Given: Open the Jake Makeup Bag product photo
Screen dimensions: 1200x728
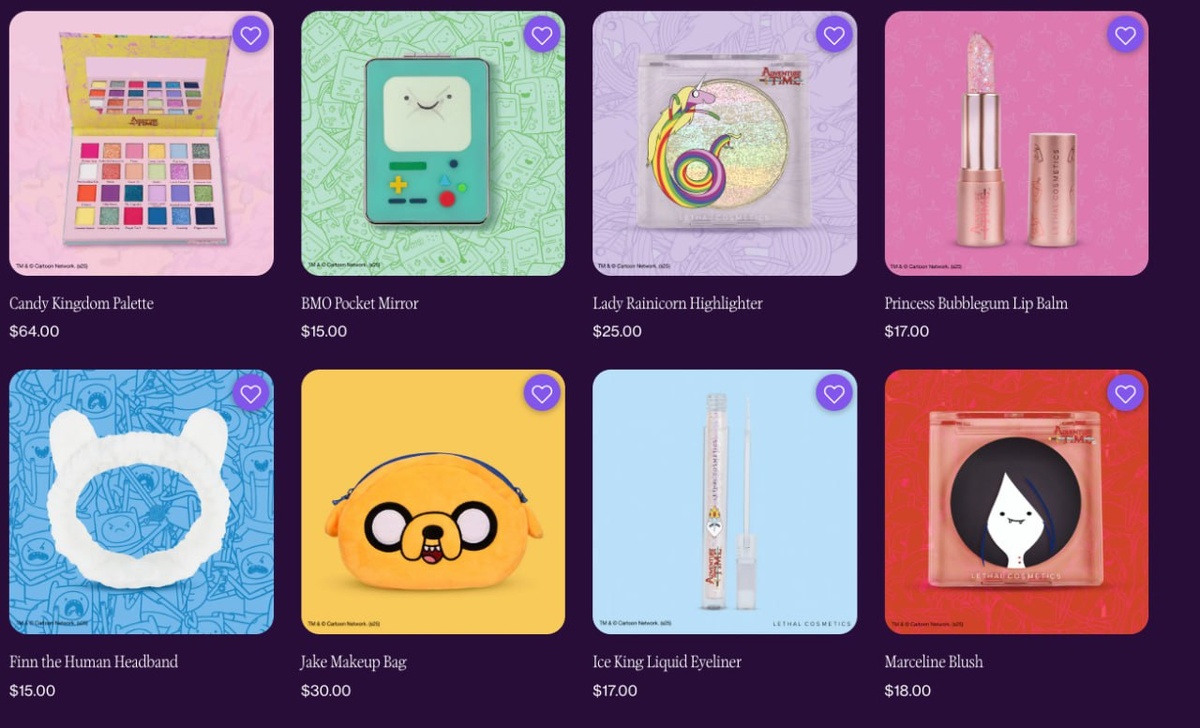Looking at the screenshot, I should click(433, 502).
